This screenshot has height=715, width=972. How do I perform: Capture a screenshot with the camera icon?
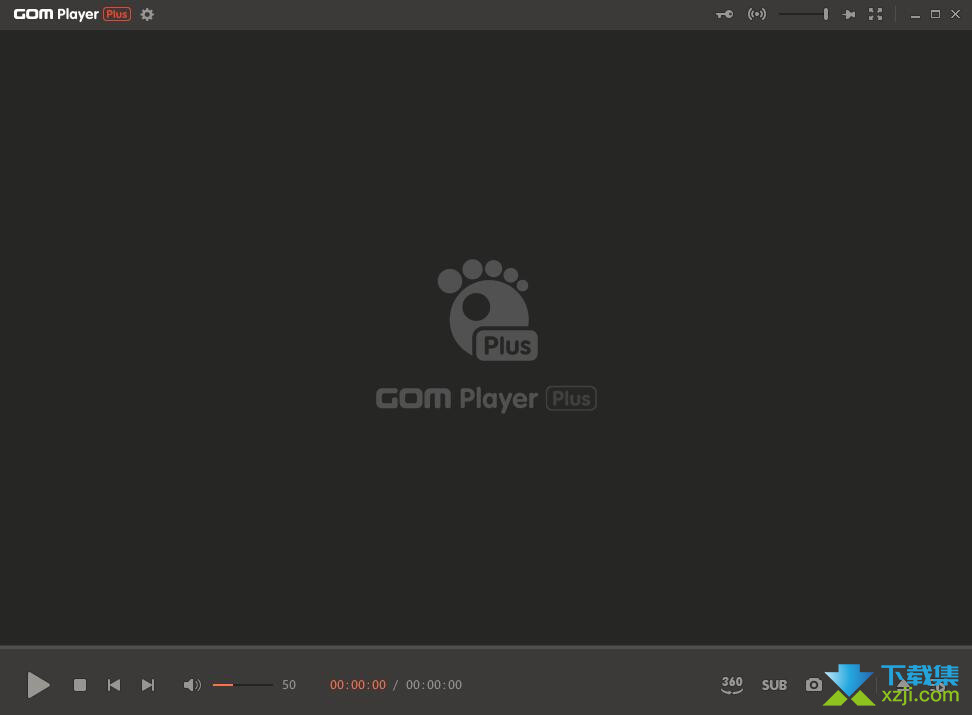click(x=814, y=685)
